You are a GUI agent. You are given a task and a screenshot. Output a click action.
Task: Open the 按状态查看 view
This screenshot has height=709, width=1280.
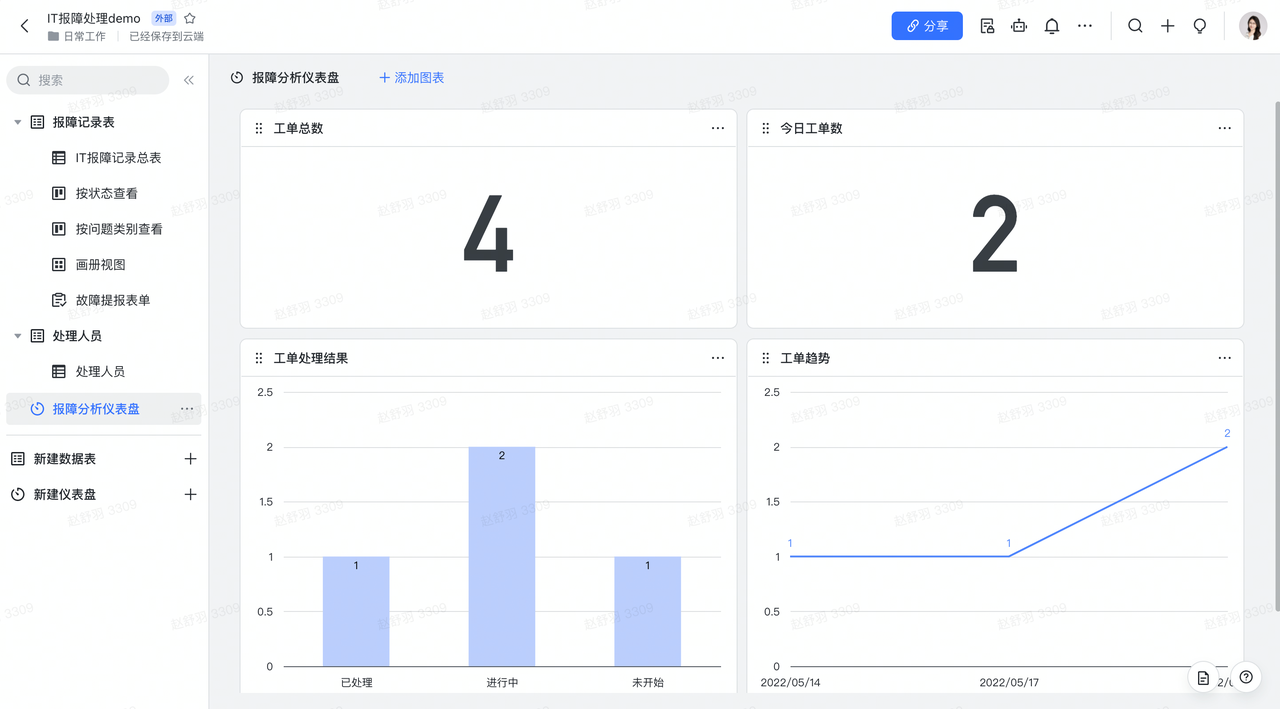[x=106, y=194]
